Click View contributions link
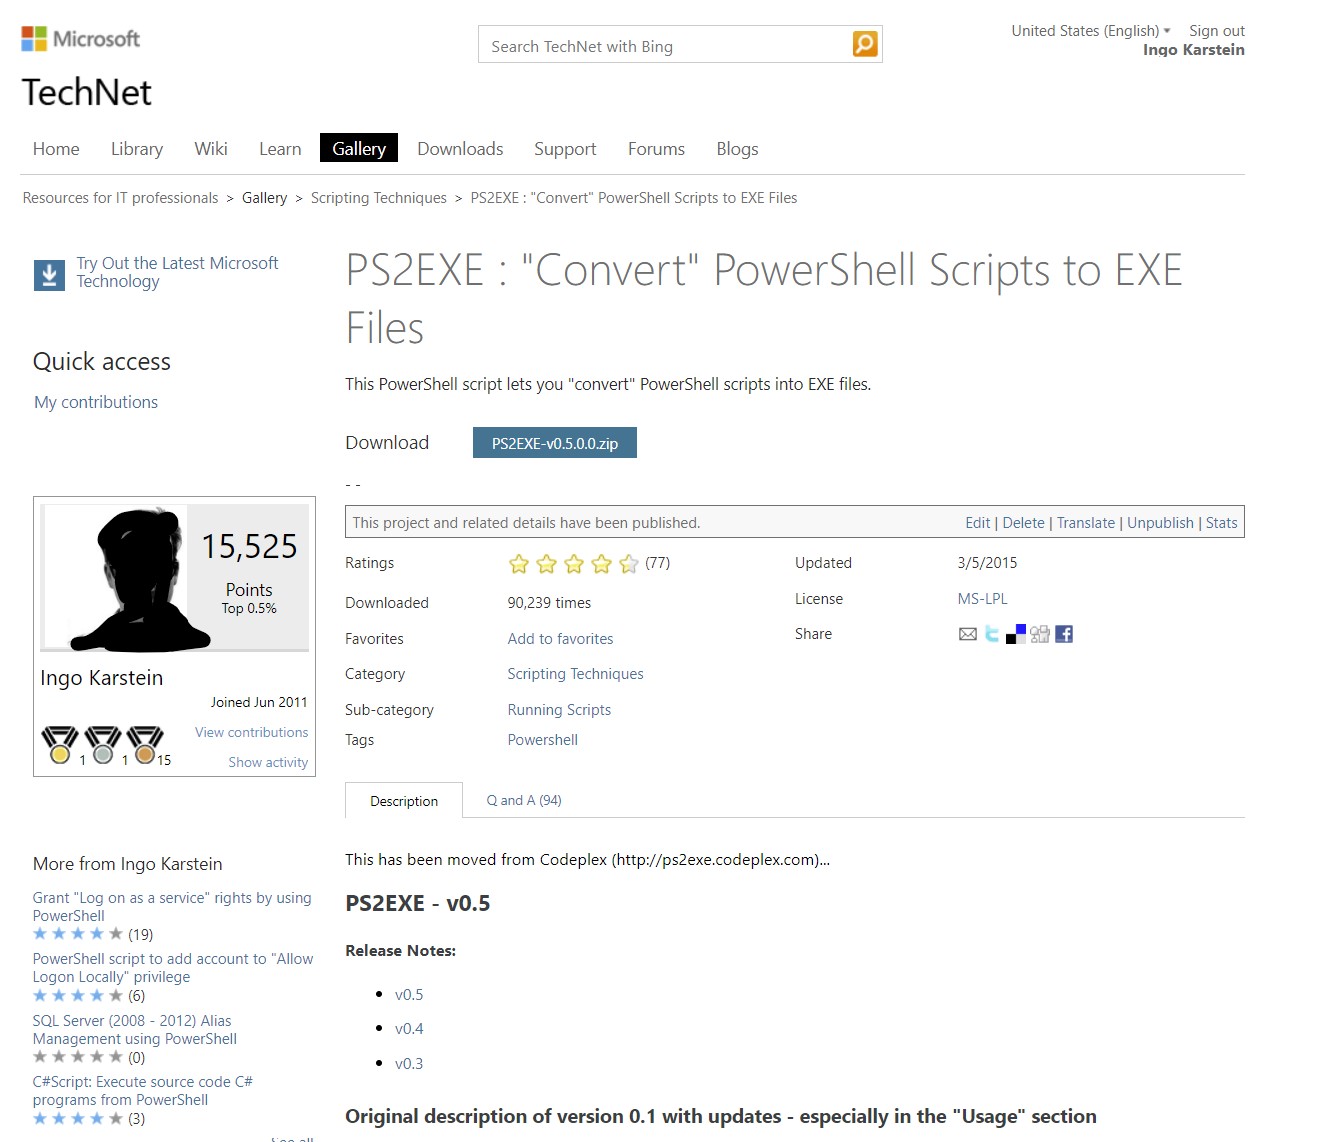Viewport: 1333px width, 1142px height. point(251,732)
